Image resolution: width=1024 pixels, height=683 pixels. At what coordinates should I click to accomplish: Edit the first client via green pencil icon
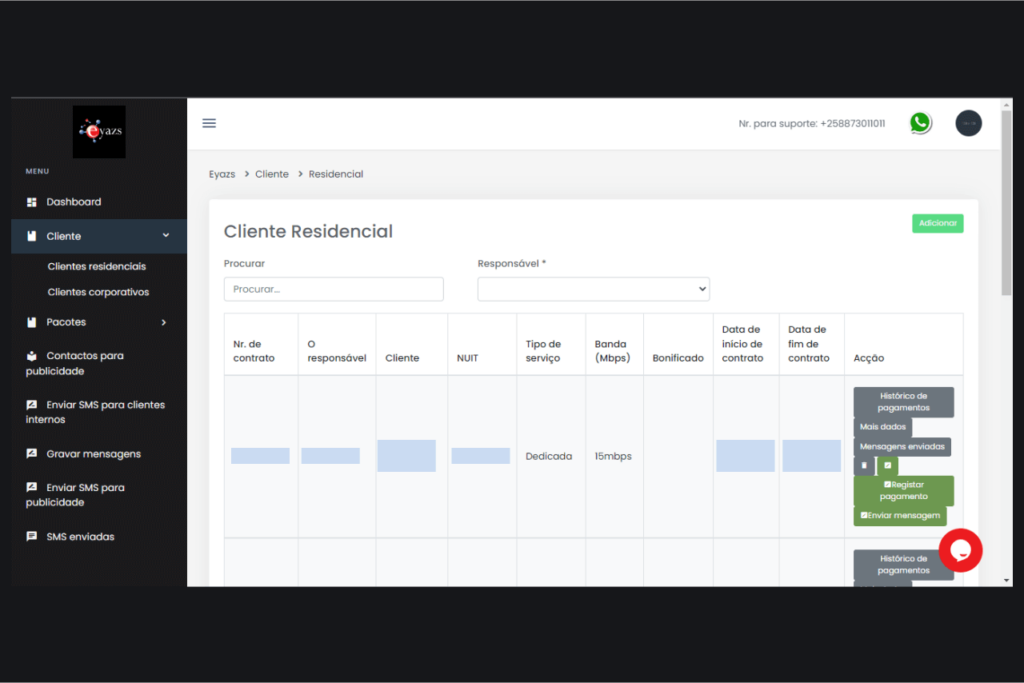tap(888, 466)
